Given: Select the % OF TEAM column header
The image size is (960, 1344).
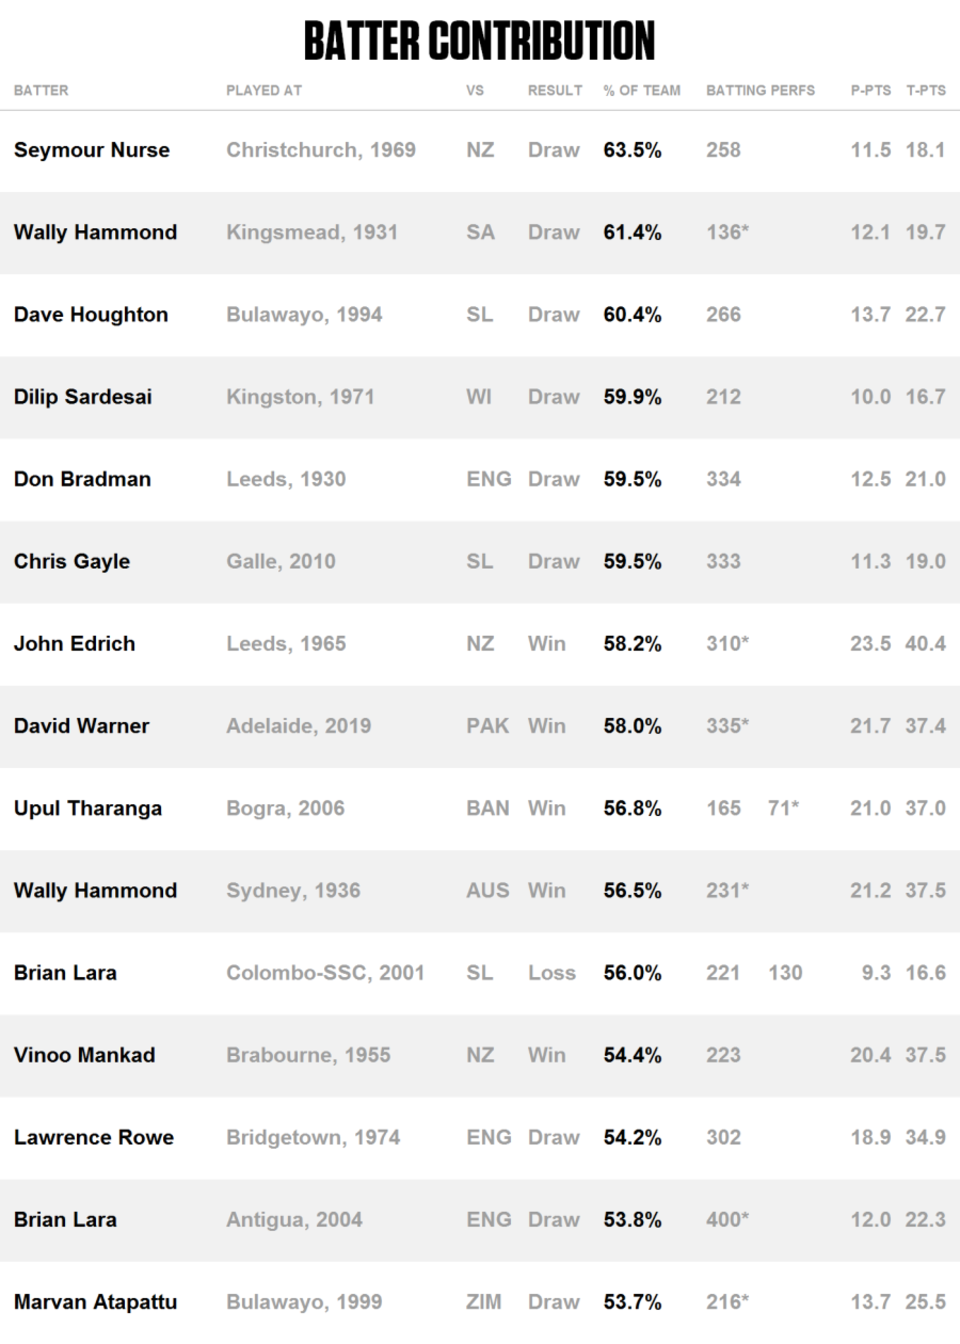Looking at the screenshot, I should point(642,90).
